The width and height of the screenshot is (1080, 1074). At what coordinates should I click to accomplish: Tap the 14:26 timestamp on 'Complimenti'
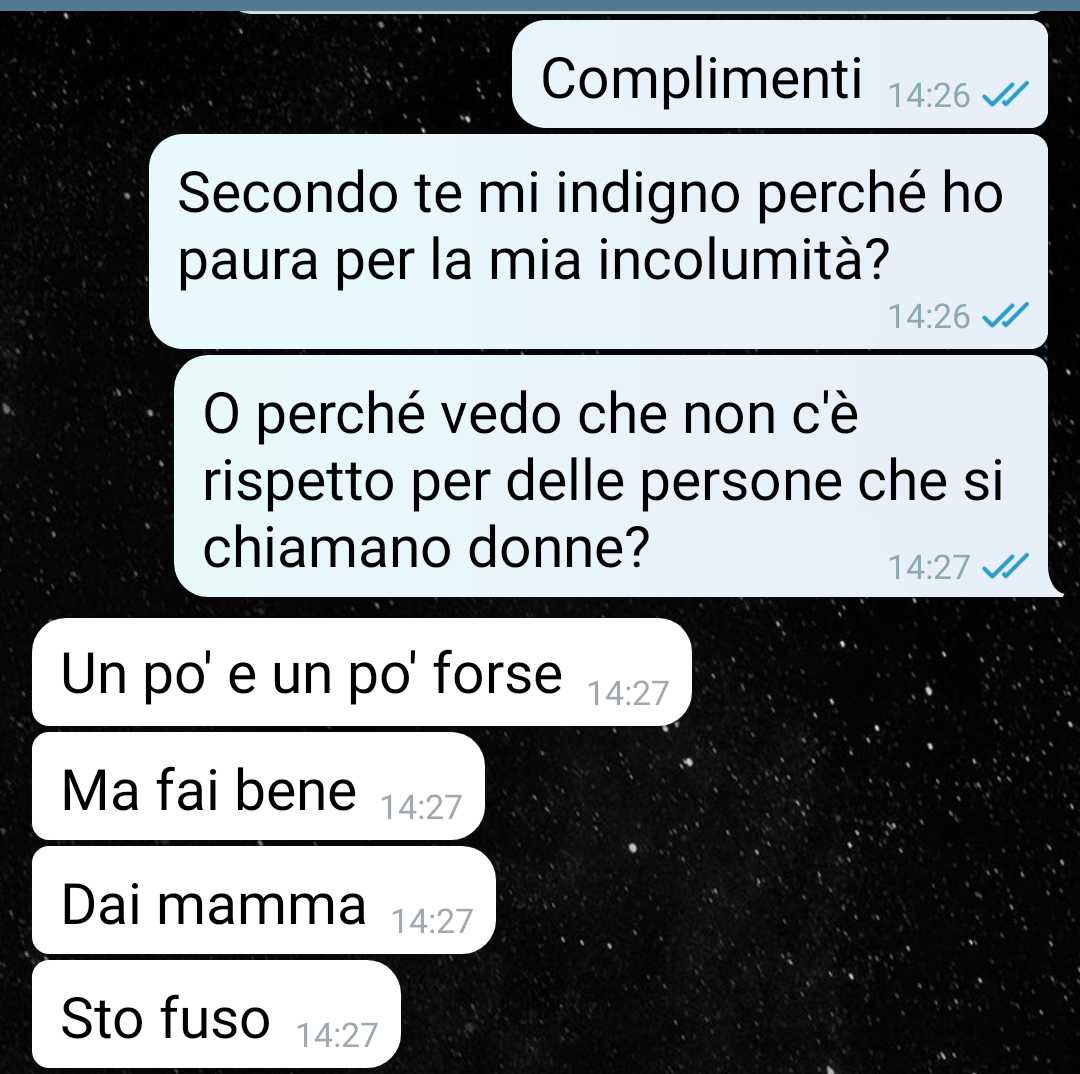tap(928, 96)
